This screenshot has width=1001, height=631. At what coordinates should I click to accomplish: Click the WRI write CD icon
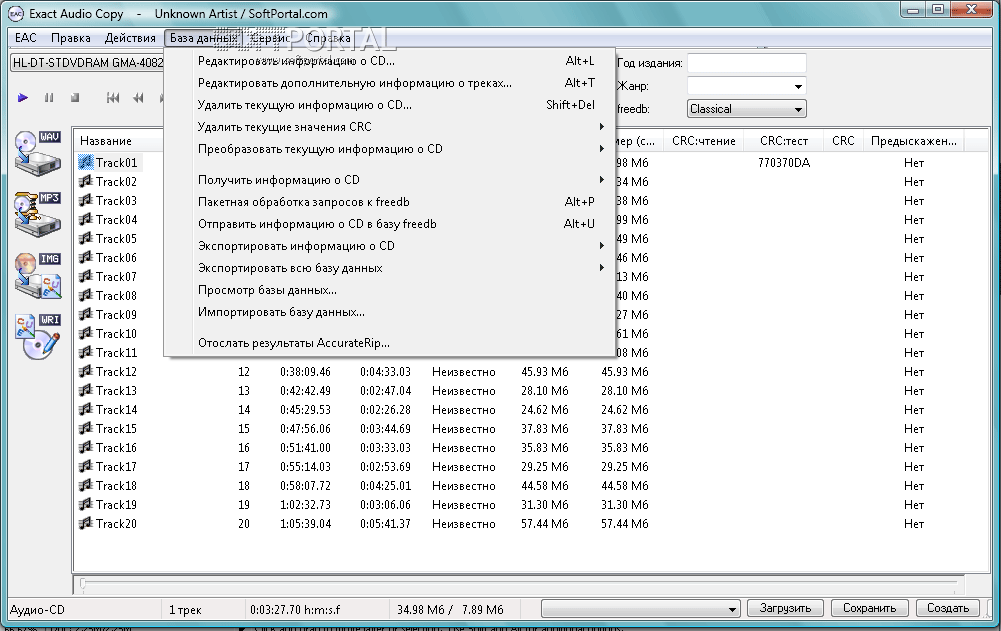click(37, 336)
